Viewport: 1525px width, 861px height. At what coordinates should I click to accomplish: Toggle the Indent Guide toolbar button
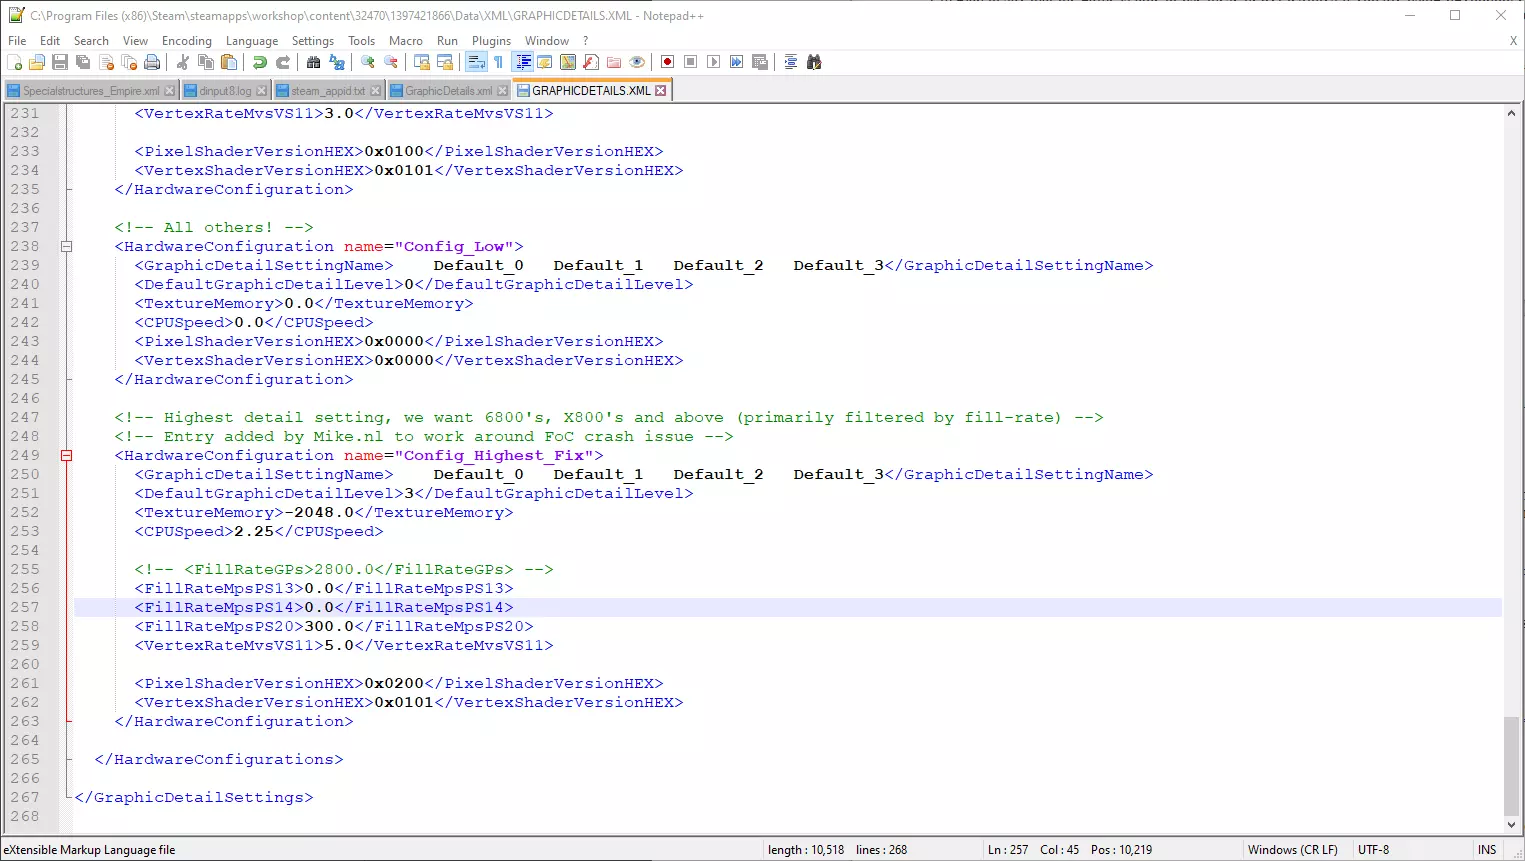[x=523, y=62]
